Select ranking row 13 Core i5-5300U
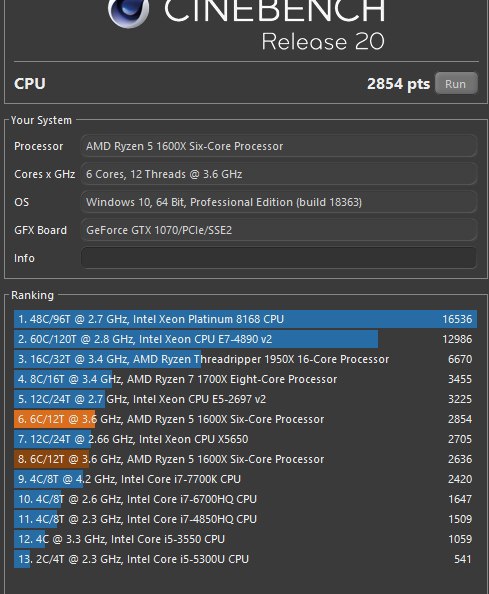The height and width of the screenshot is (594, 489). pyautogui.click(x=245, y=559)
